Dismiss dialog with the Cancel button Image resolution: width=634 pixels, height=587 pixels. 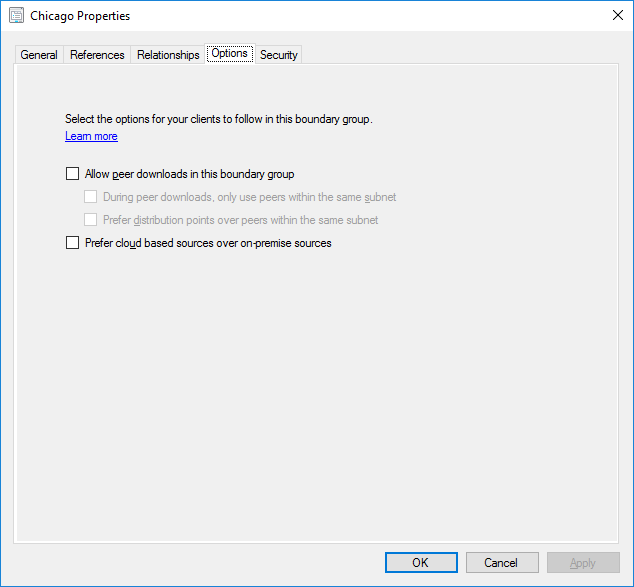pos(502,562)
